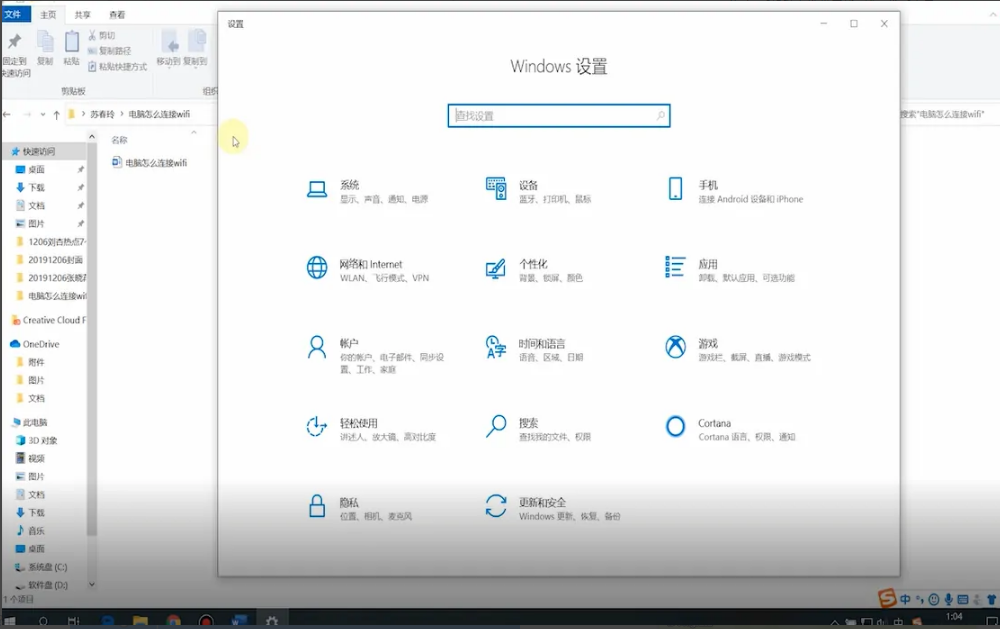This screenshot has width=1000, height=629.
Task: Open 个性化 (Personalization) settings icon
Action: (x=496, y=267)
